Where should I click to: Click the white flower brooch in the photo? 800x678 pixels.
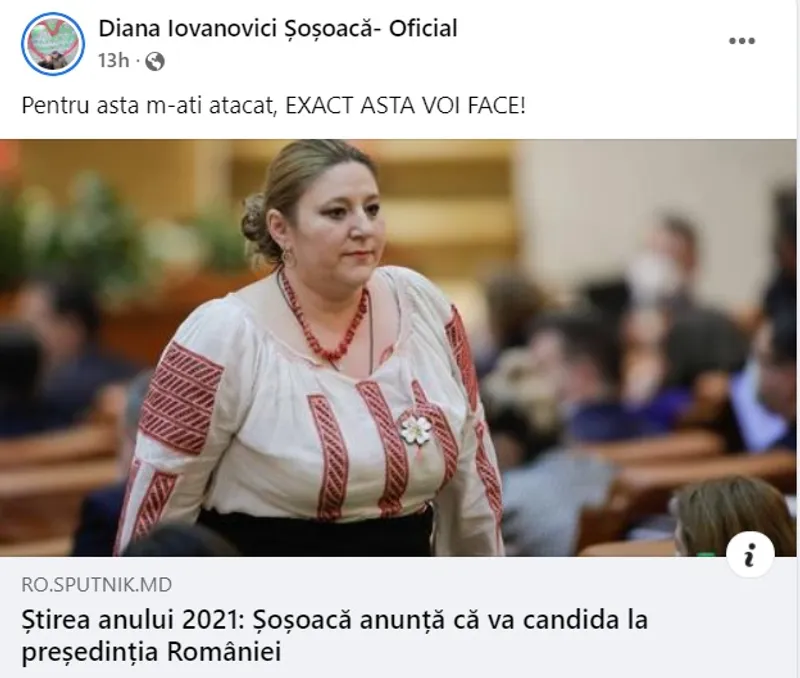tap(415, 430)
